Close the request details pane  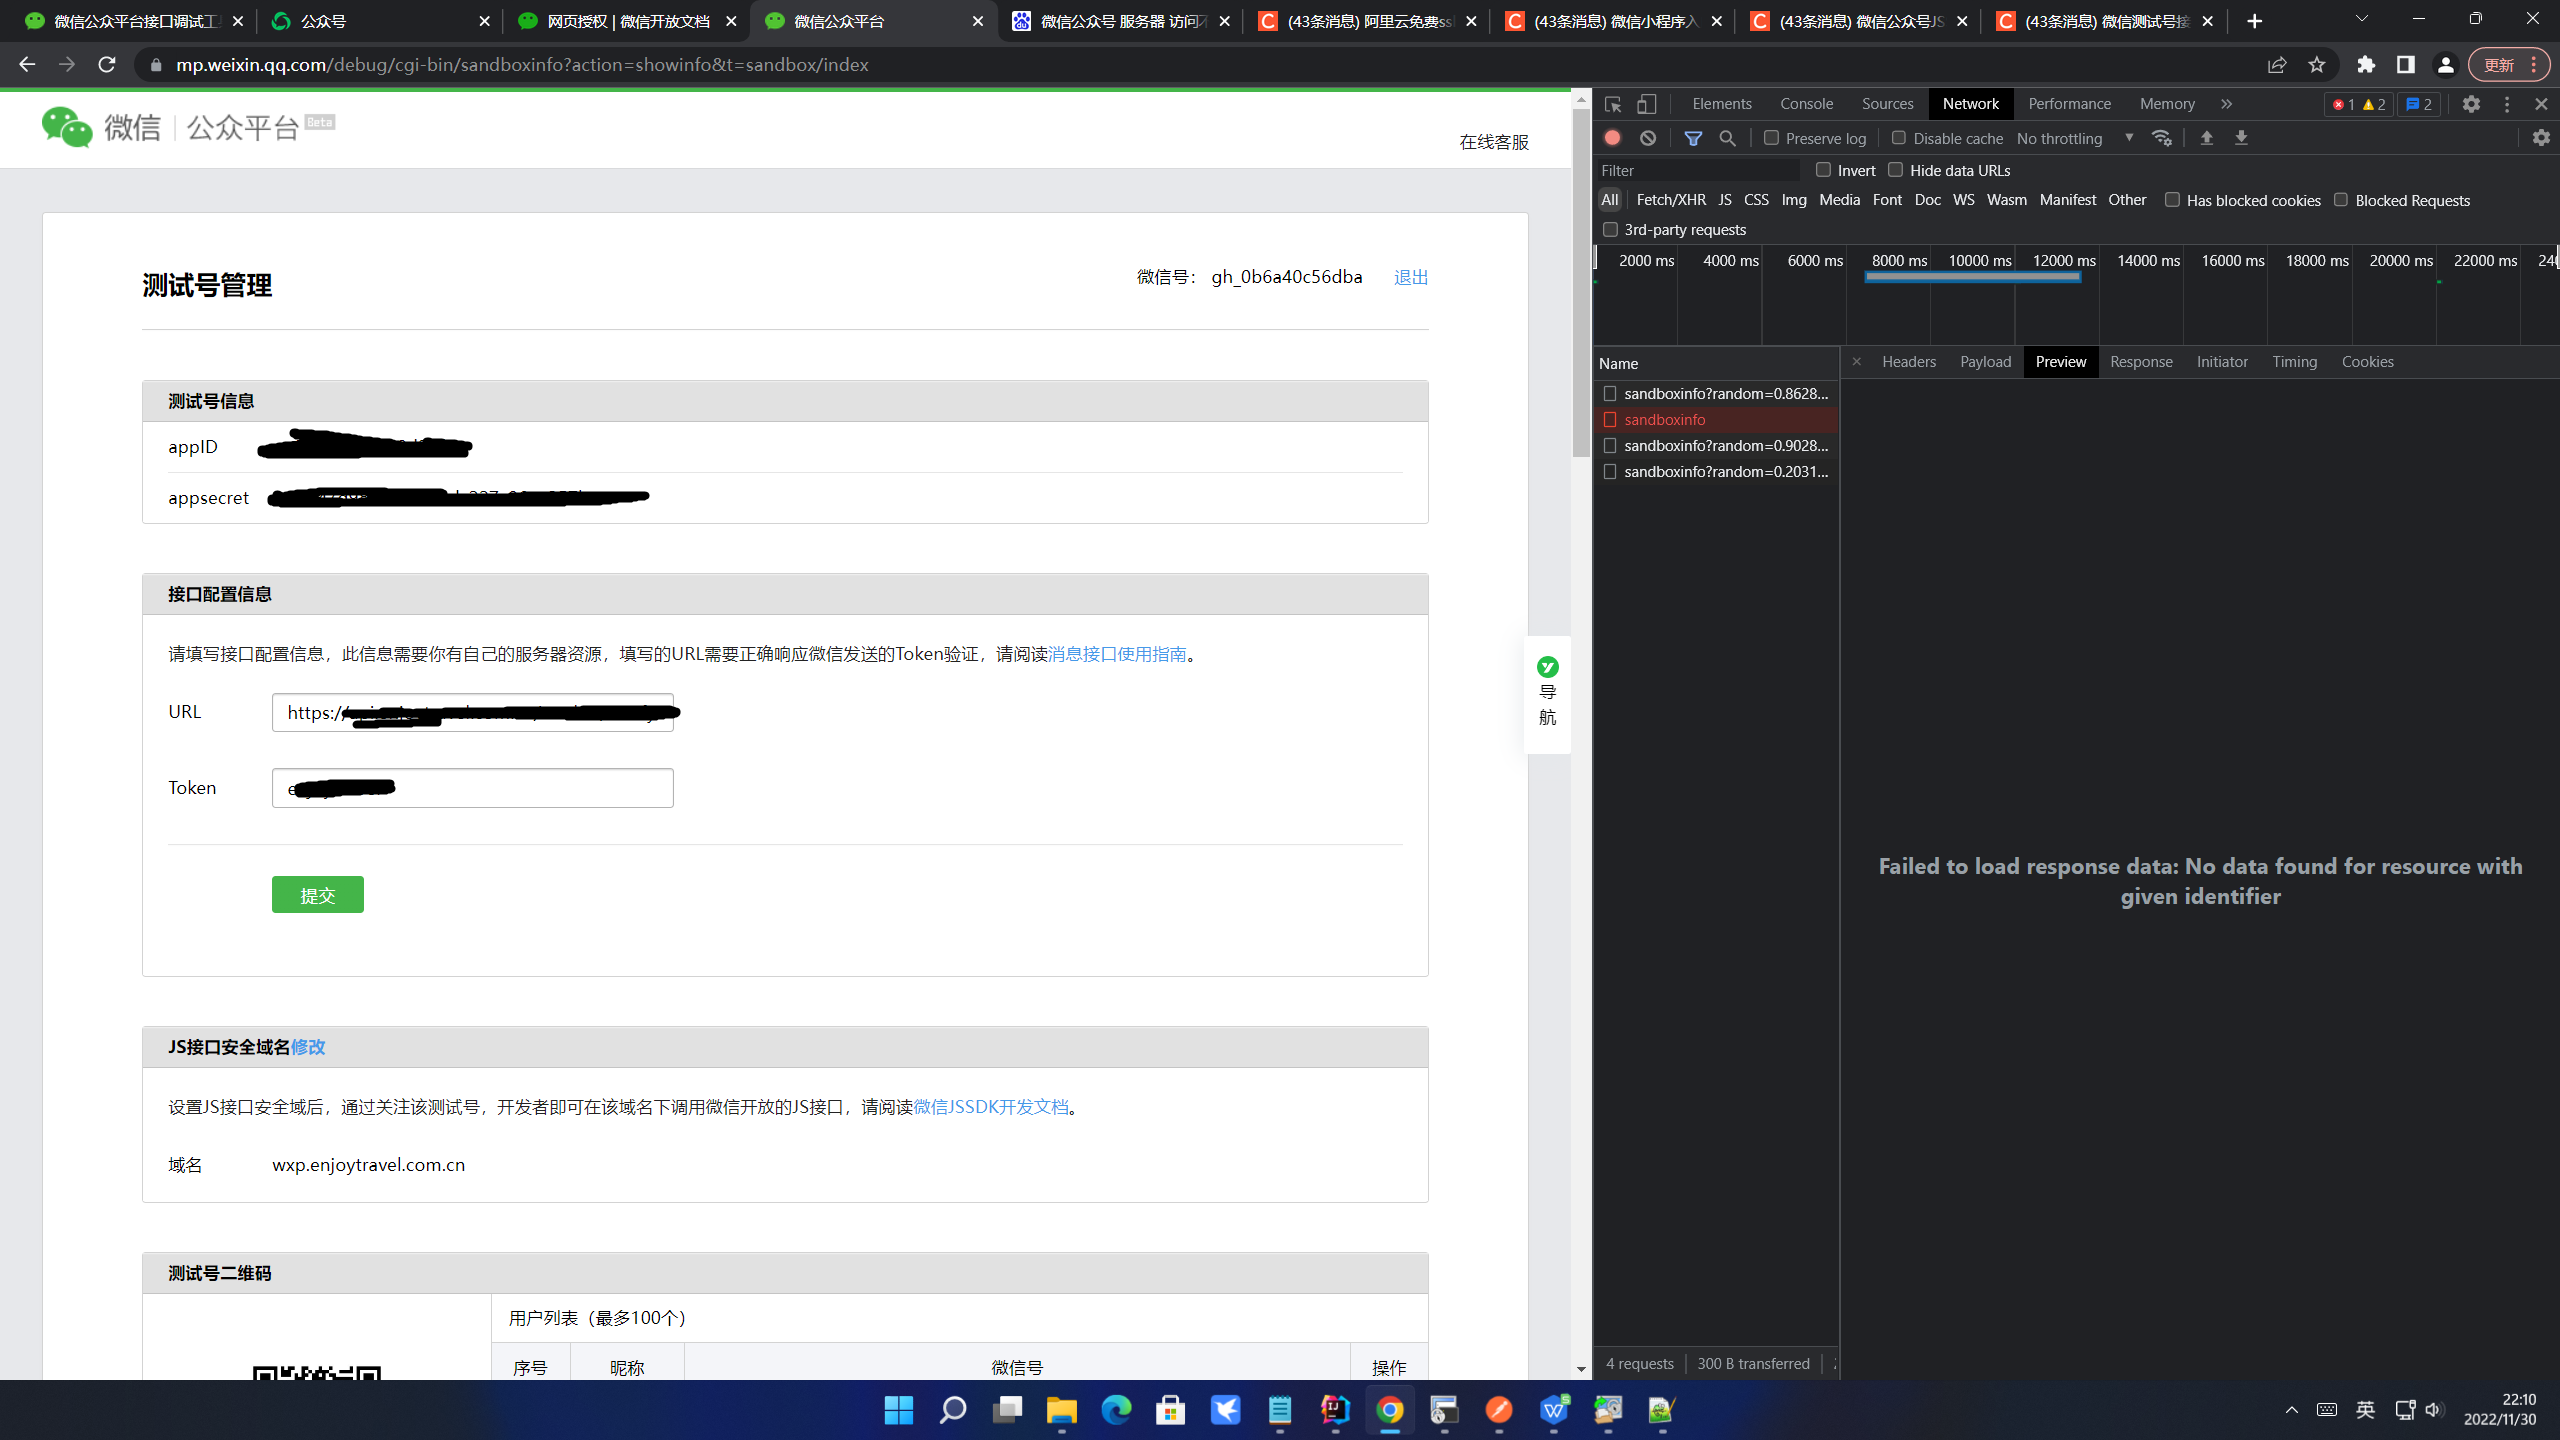coord(1857,362)
